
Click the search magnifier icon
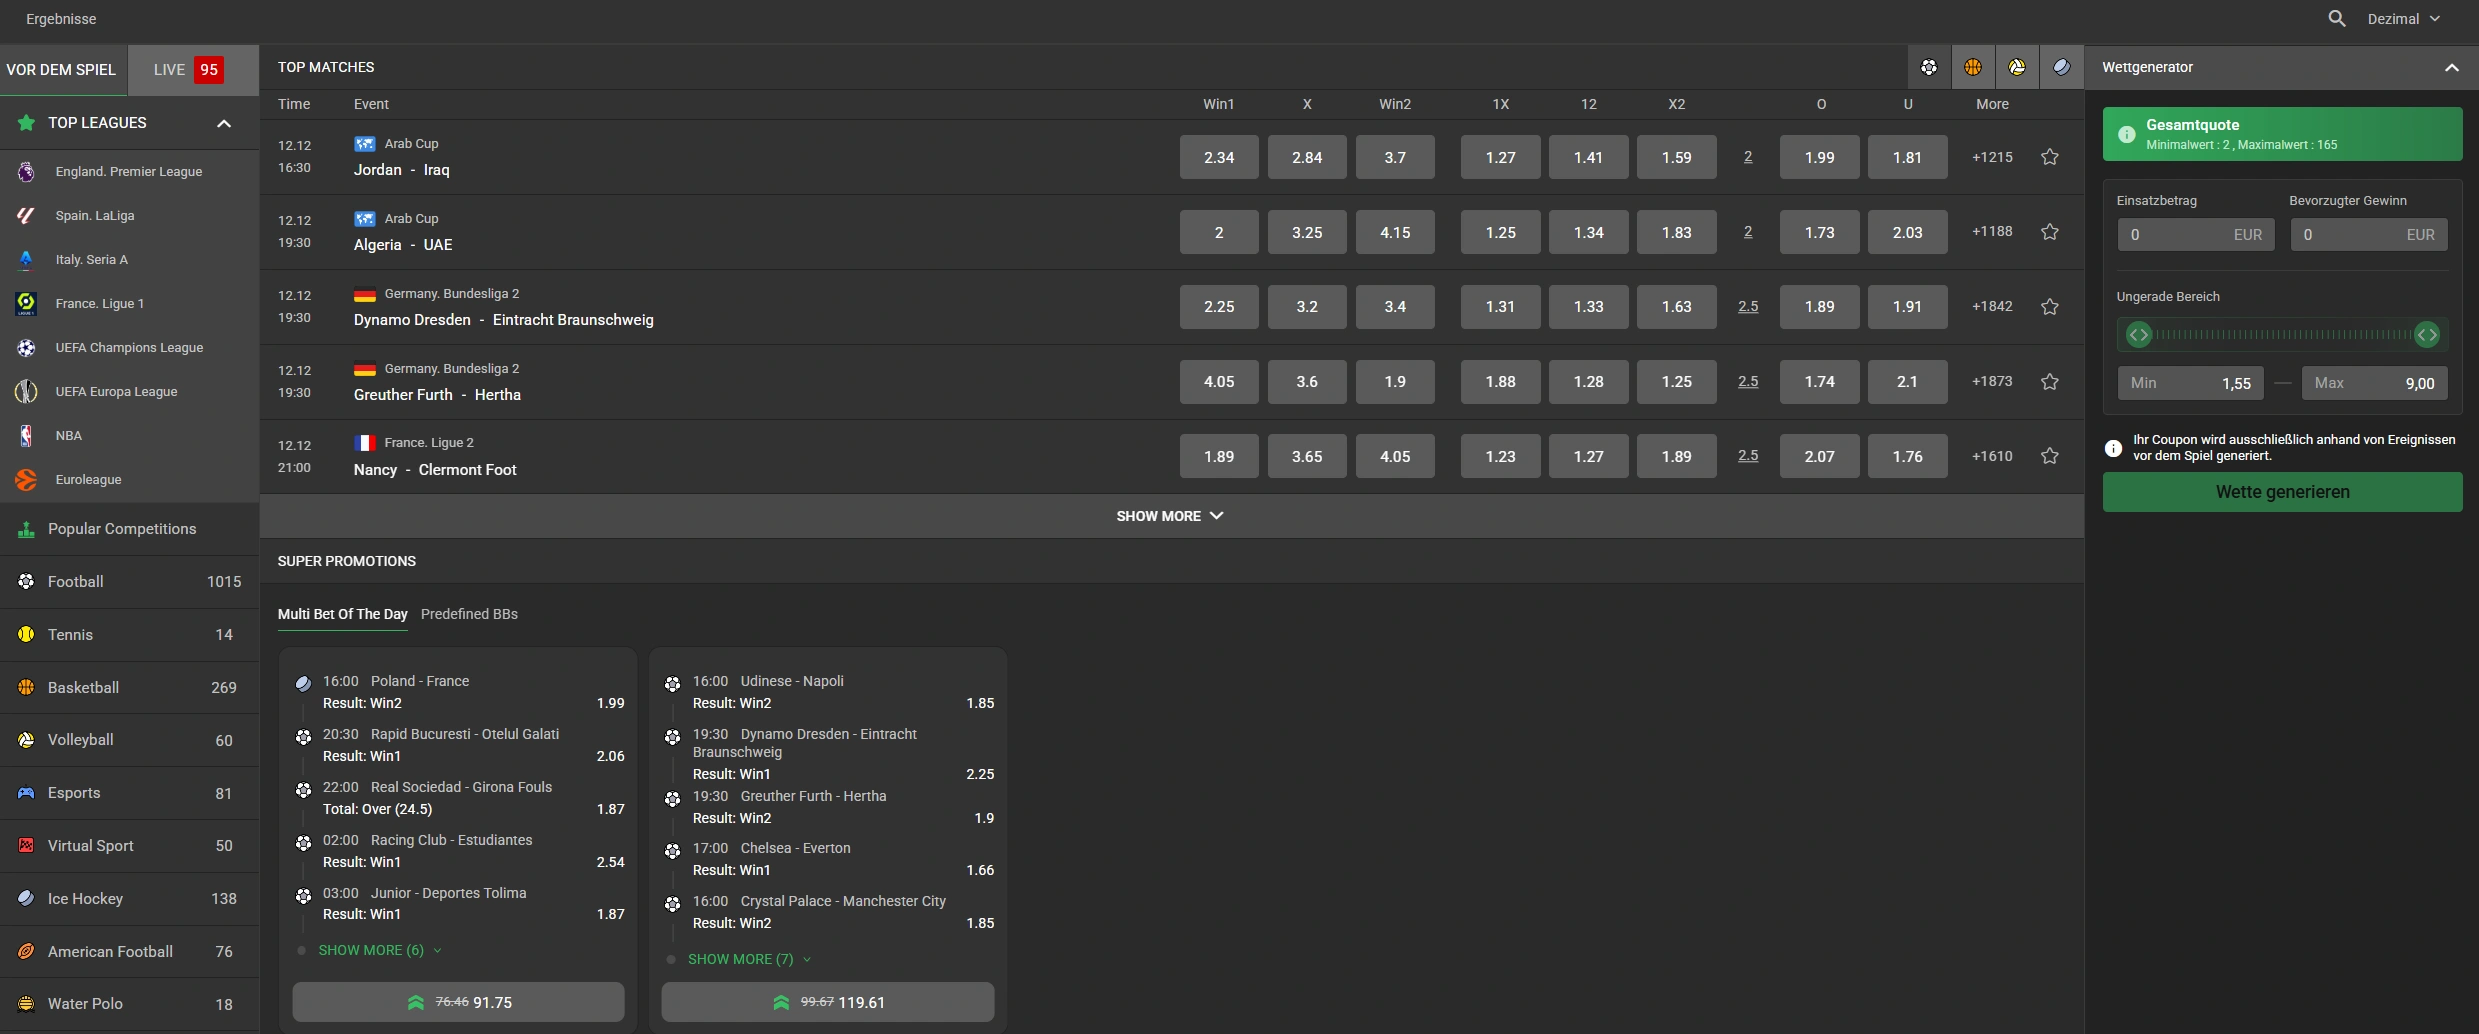point(2336,18)
